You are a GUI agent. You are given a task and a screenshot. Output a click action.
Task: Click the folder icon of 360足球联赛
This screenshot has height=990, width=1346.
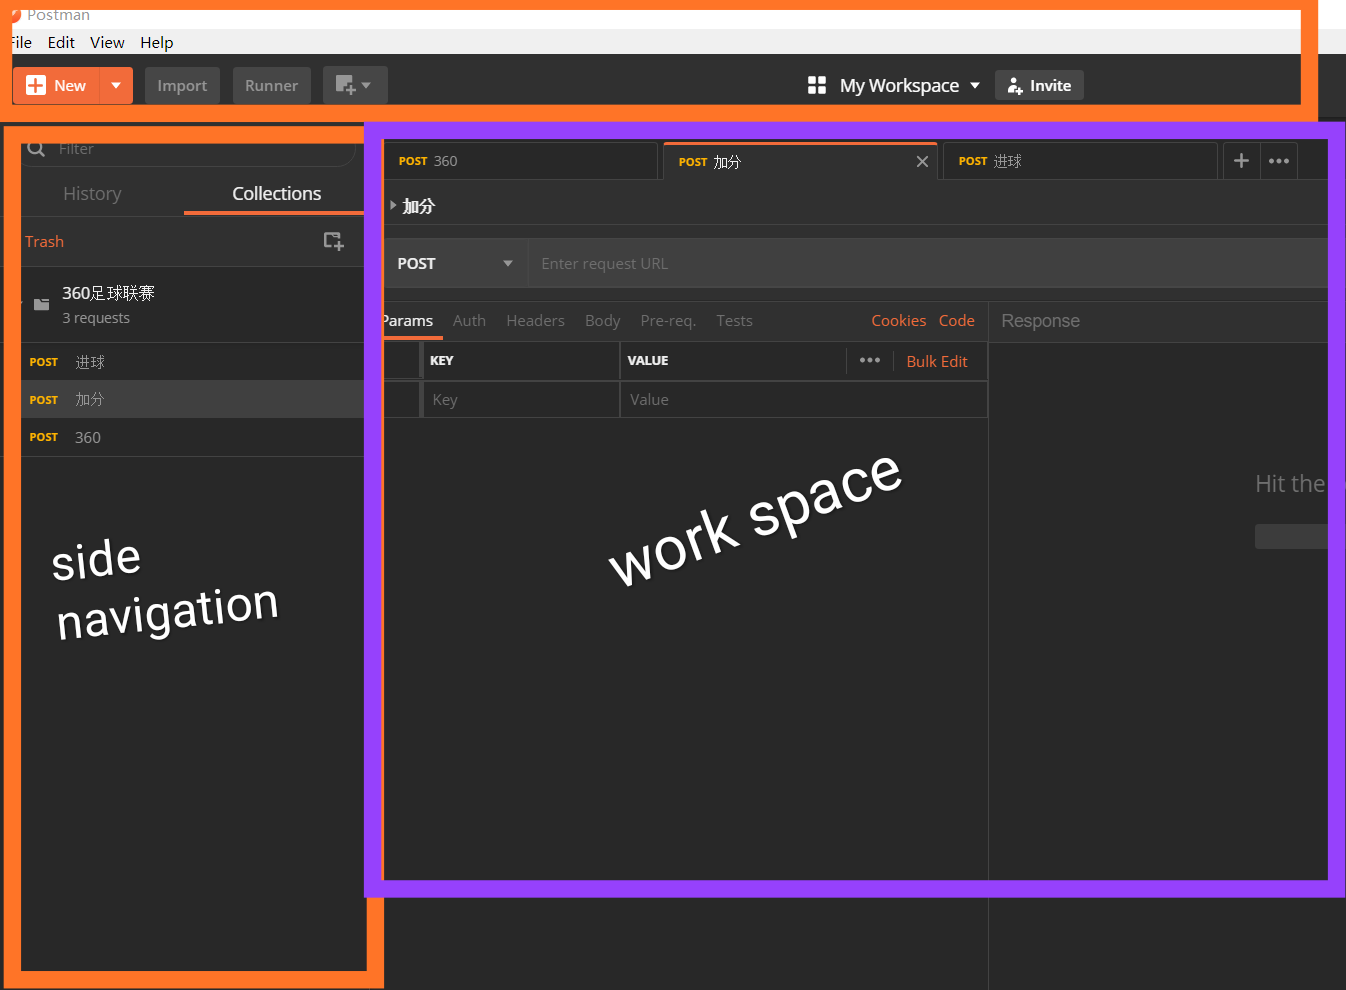coord(41,304)
